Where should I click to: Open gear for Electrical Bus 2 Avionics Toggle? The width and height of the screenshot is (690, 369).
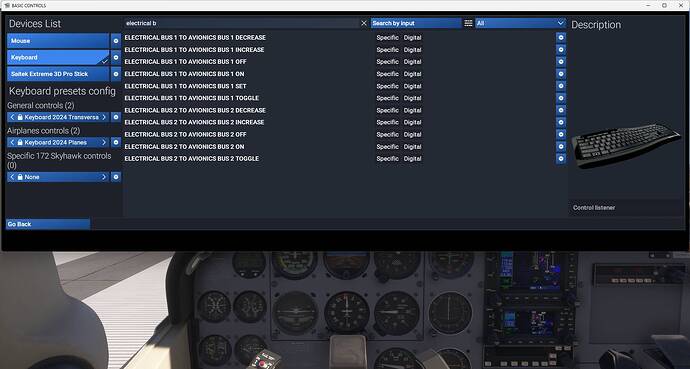561,159
